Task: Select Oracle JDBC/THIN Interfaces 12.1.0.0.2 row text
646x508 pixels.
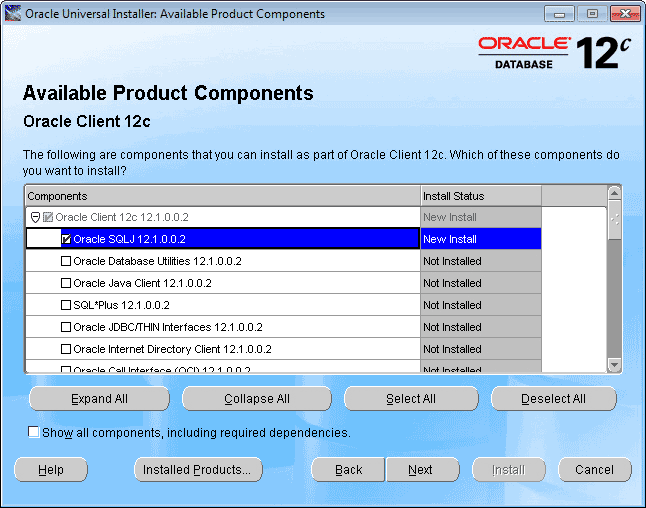Action: tap(168, 327)
